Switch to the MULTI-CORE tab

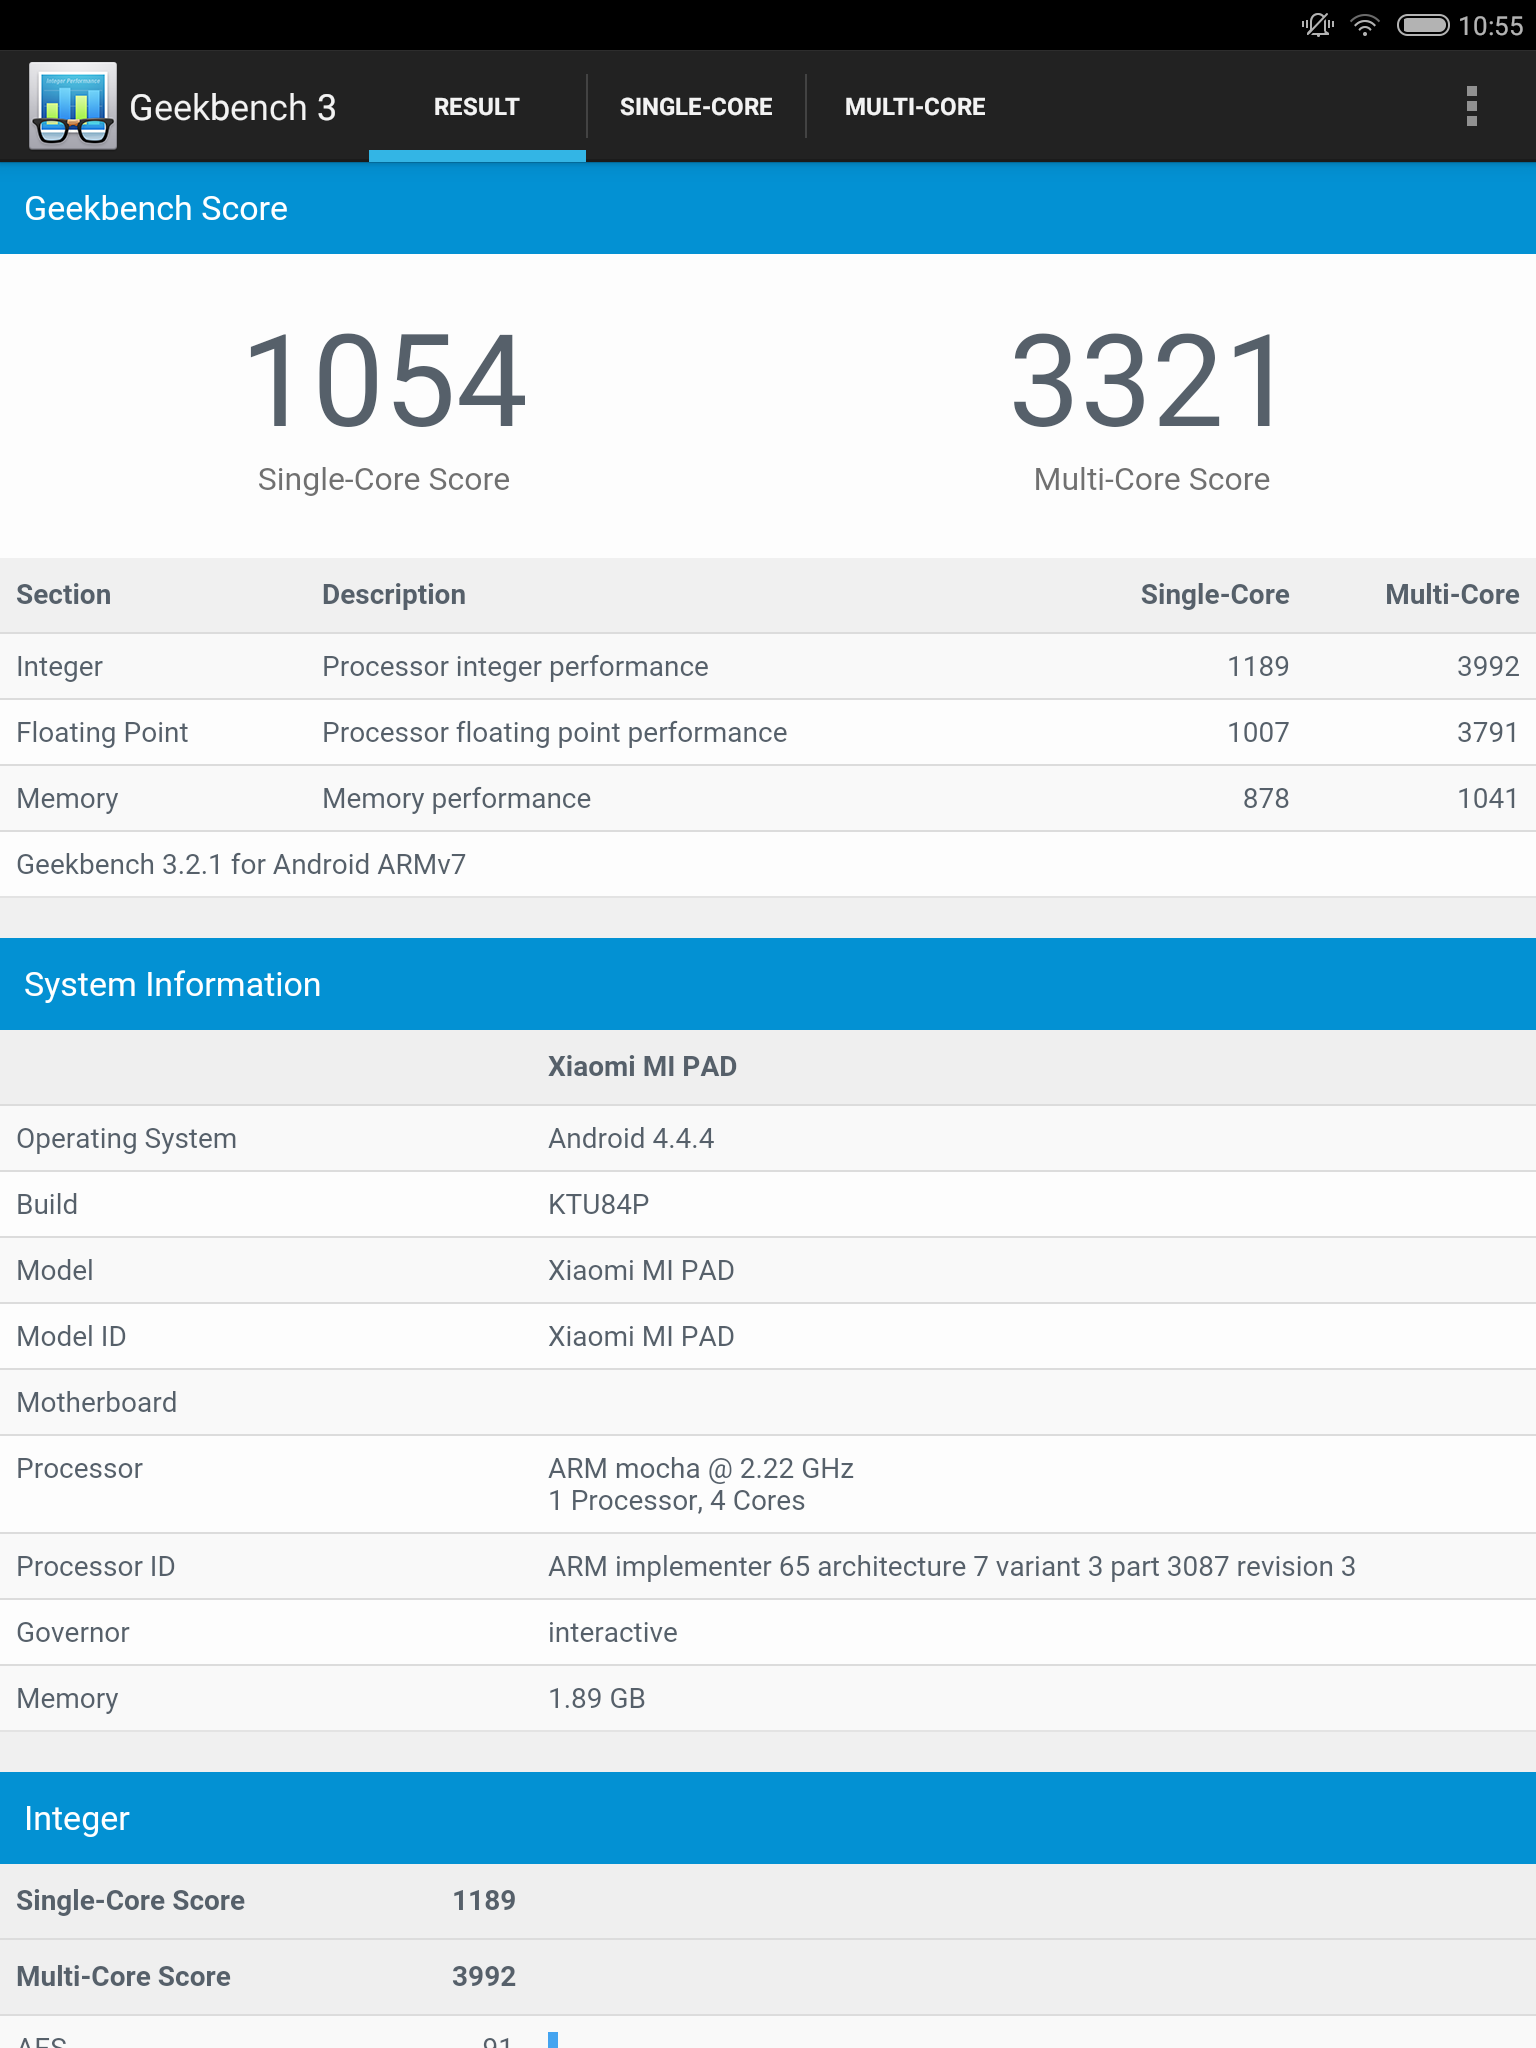[x=915, y=107]
